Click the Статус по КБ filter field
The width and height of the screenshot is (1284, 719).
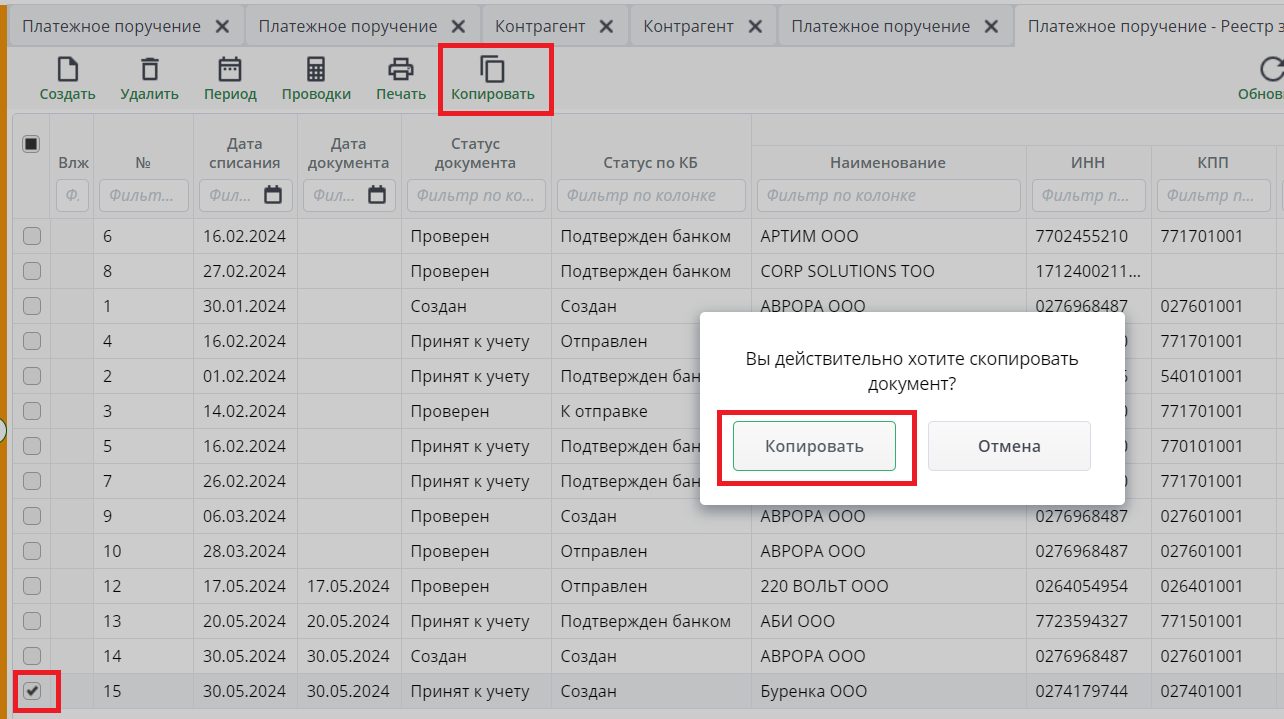(650, 195)
